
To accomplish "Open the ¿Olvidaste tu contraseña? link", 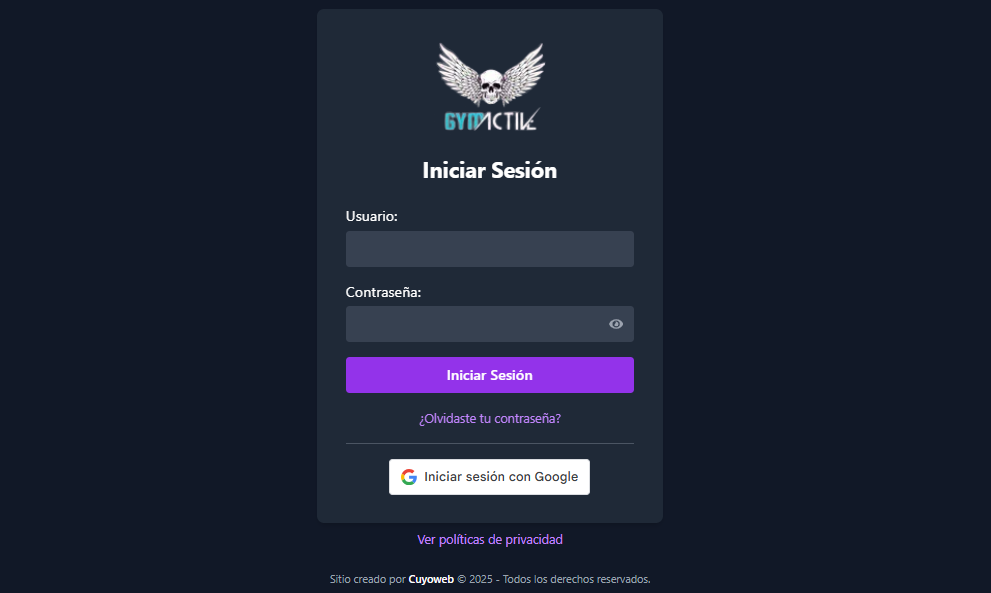I will click(x=490, y=418).
